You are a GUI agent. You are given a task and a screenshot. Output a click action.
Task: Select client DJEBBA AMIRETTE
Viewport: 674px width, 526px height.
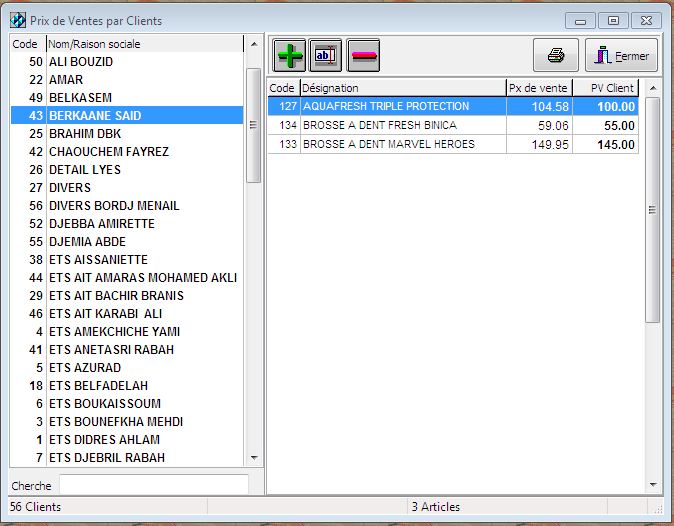tap(127, 224)
